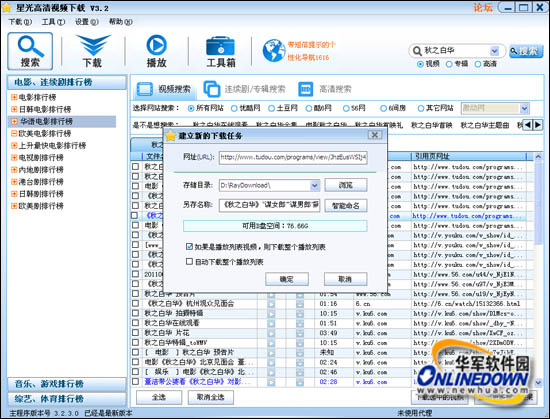The width and height of the screenshot is (550, 419).
Task: Select the 视频 radio under search box
Action: coord(420,64)
